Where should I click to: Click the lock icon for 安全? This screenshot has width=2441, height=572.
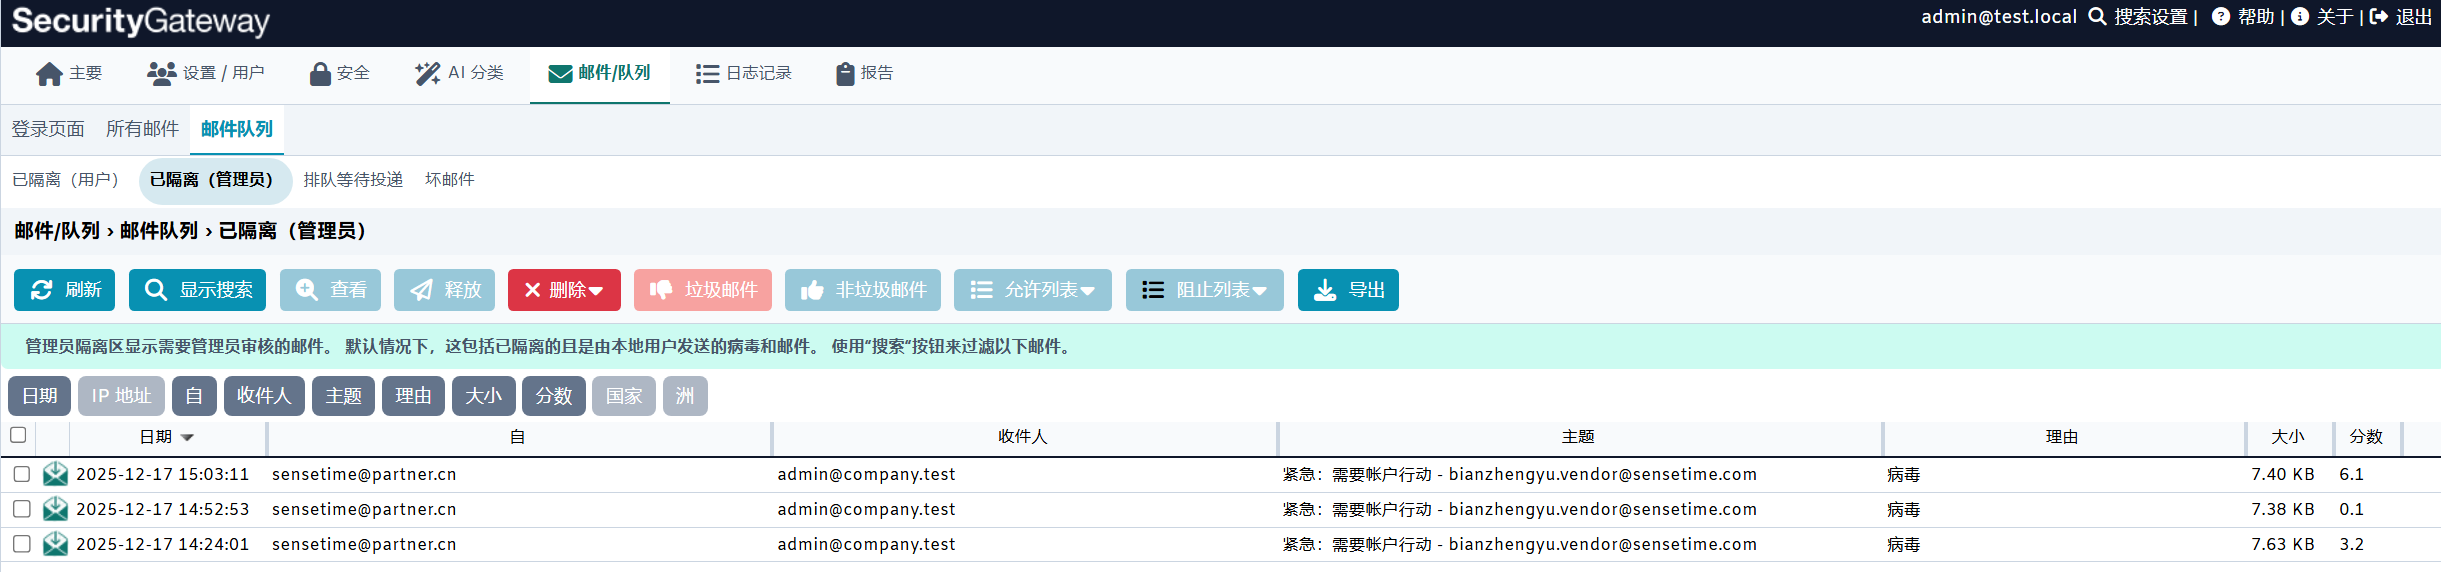[320, 74]
